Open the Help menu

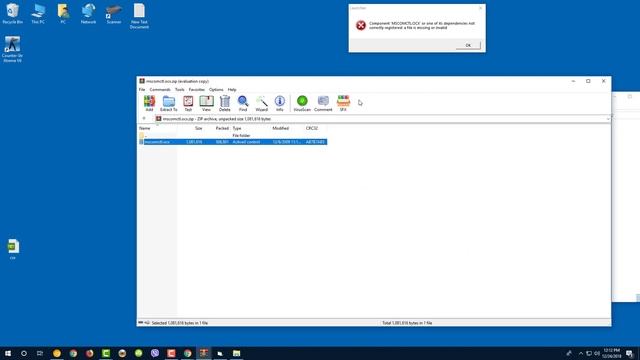232,89
